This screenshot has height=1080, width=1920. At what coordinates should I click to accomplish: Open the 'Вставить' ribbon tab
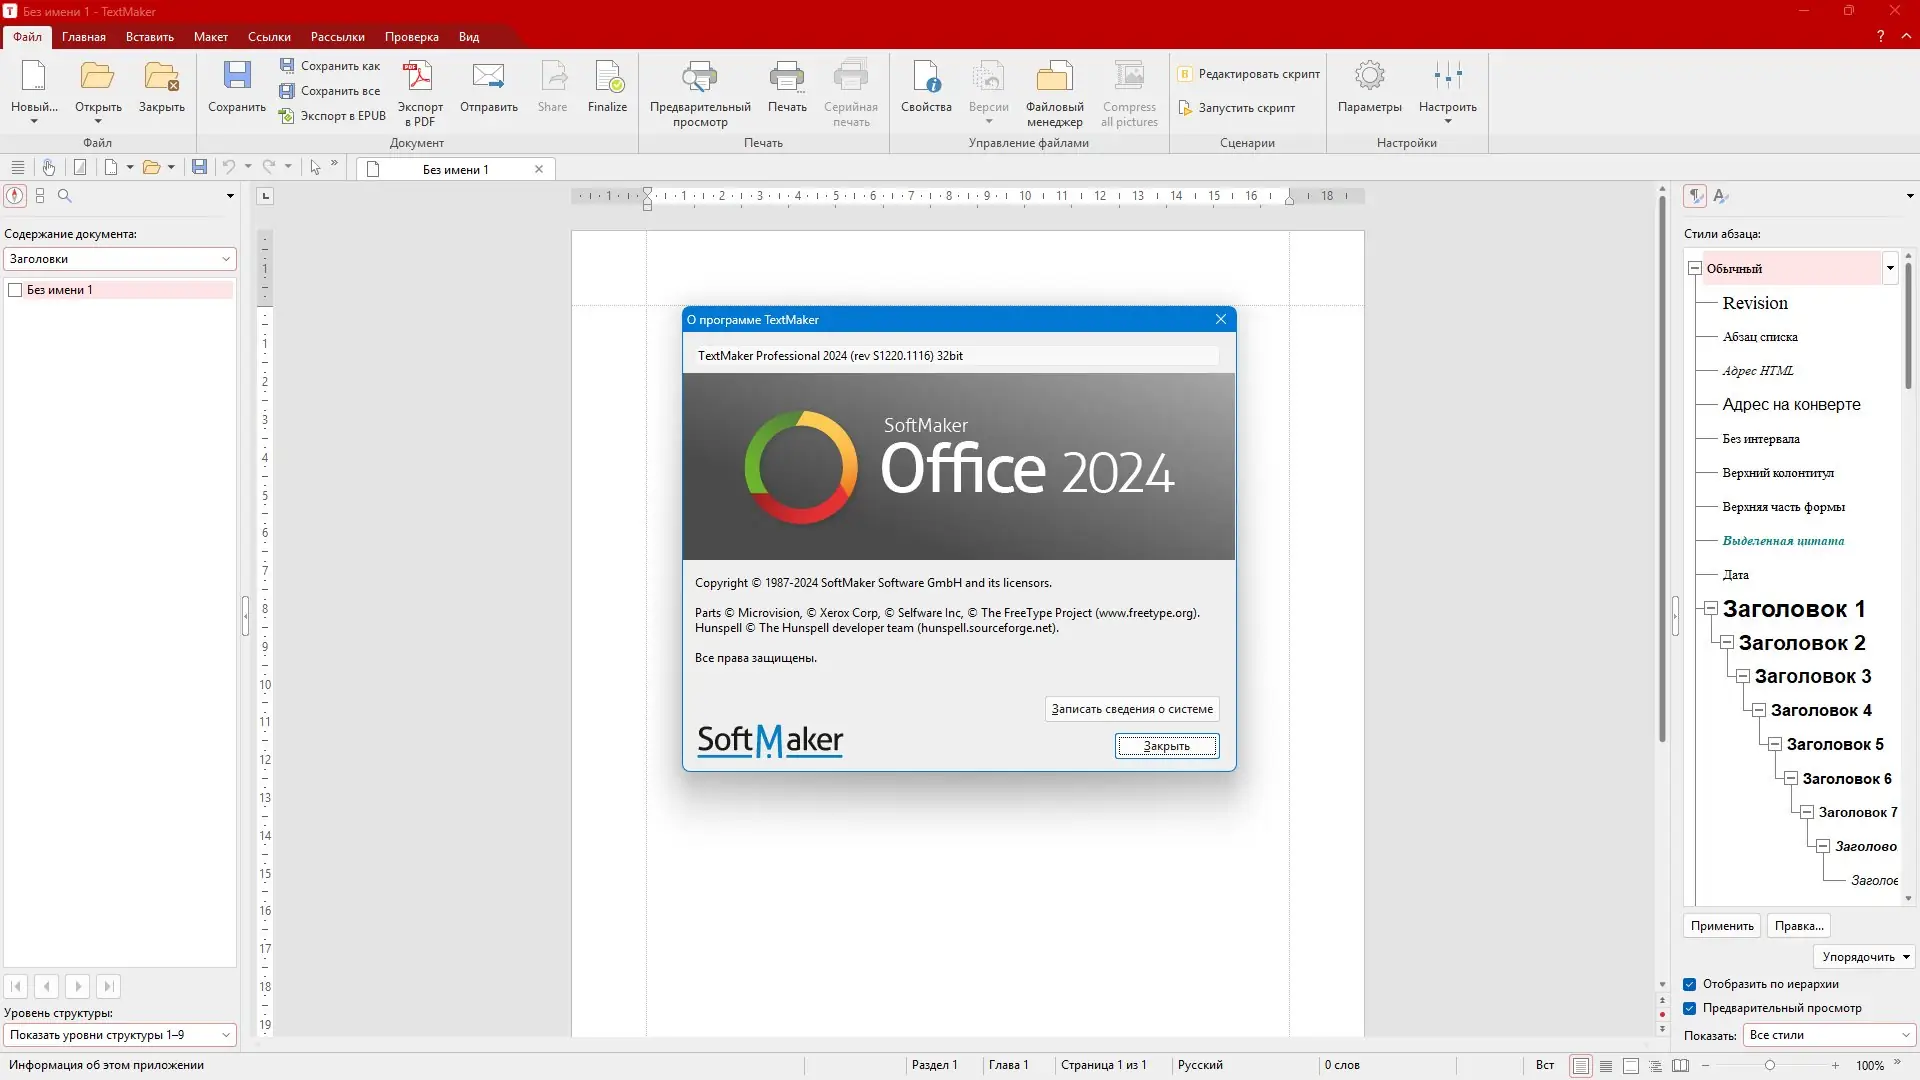pos(149,37)
